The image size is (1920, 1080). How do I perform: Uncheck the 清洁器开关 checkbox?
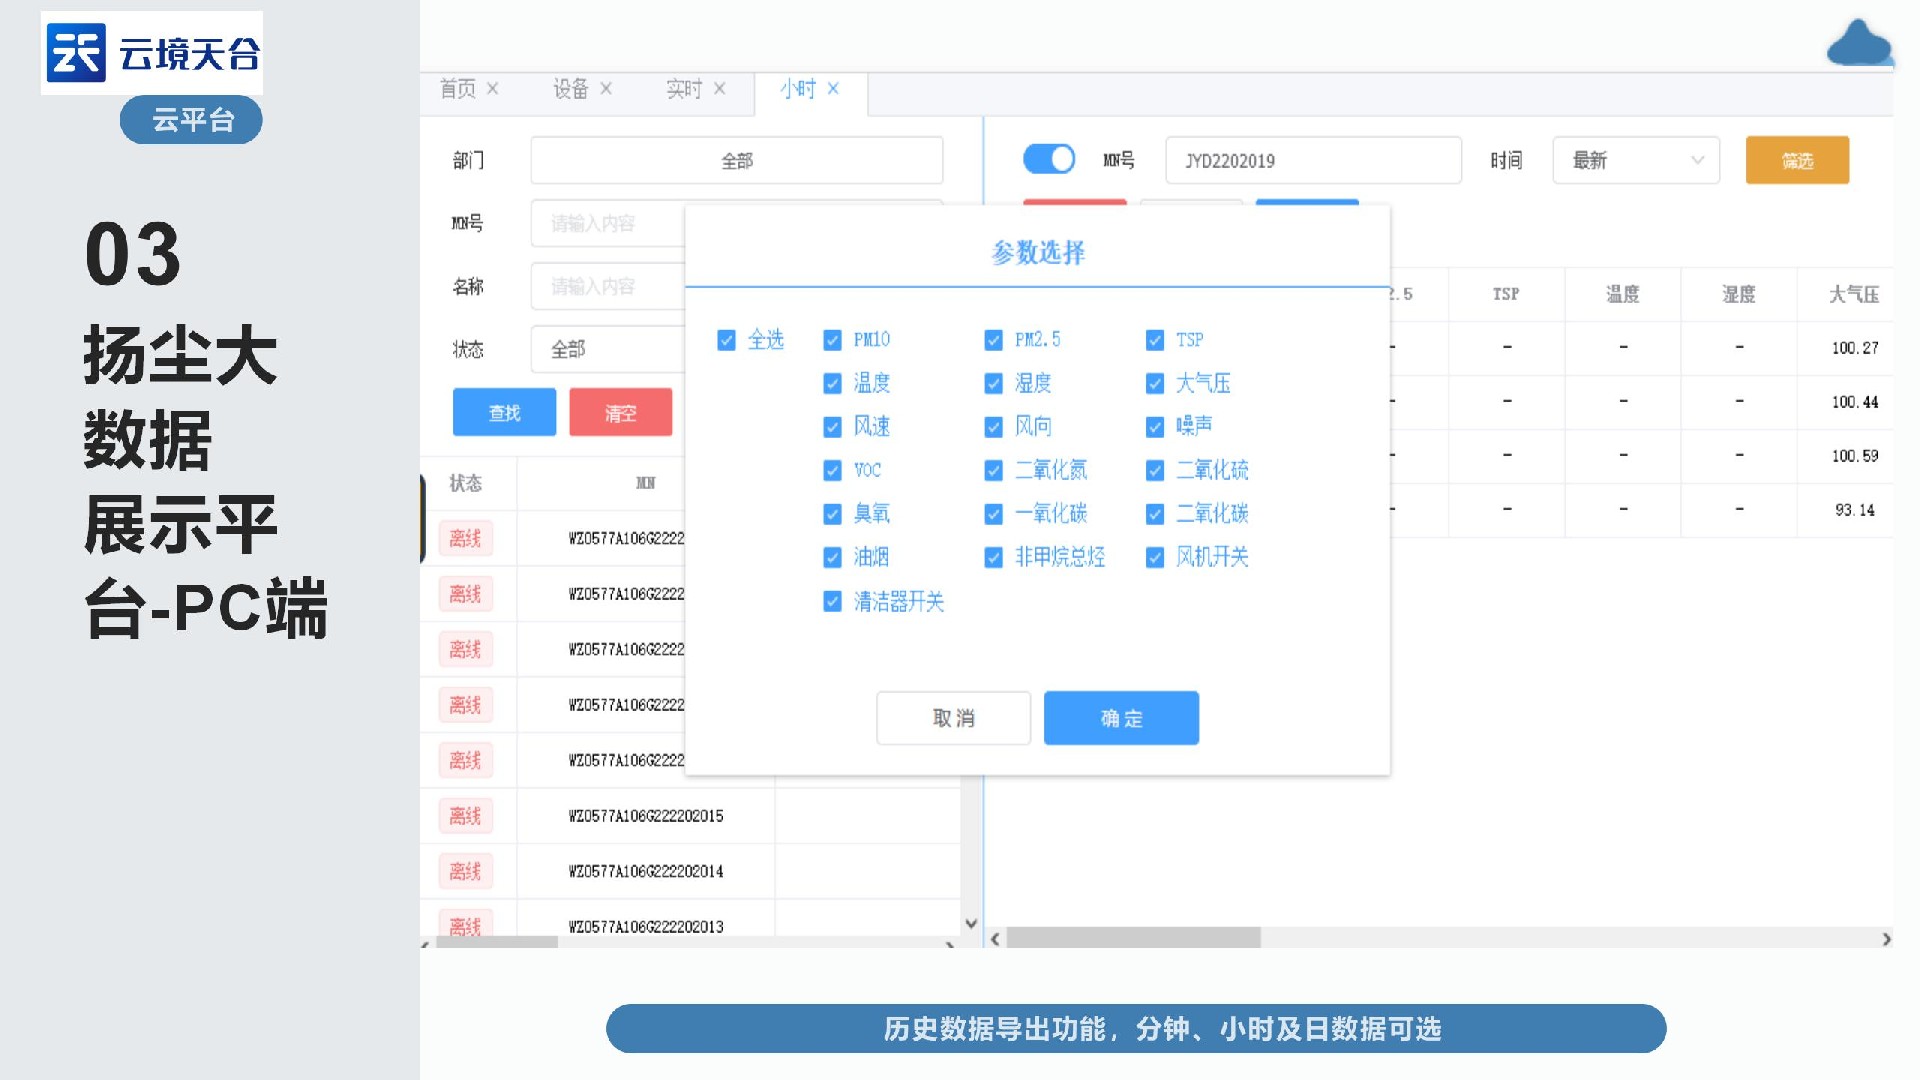tap(832, 601)
